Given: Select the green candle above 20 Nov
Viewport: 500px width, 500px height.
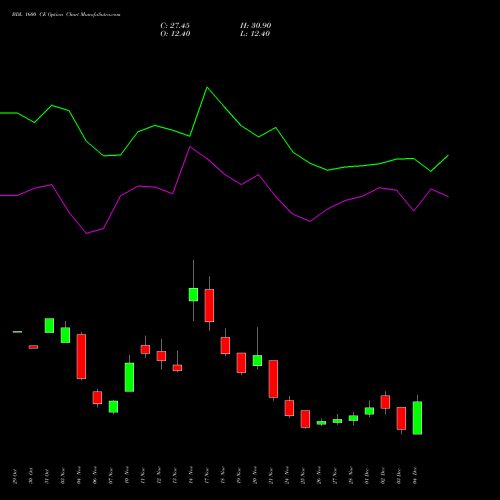Looking at the screenshot, I should (257, 360).
